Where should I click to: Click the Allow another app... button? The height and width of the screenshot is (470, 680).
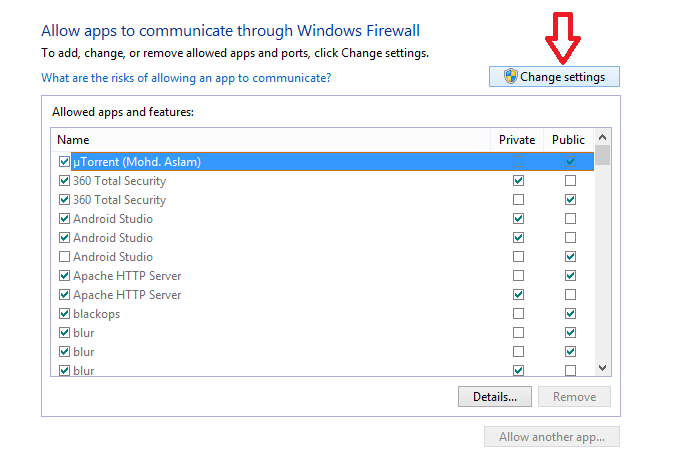pyautogui.click(x=552, y=437)
